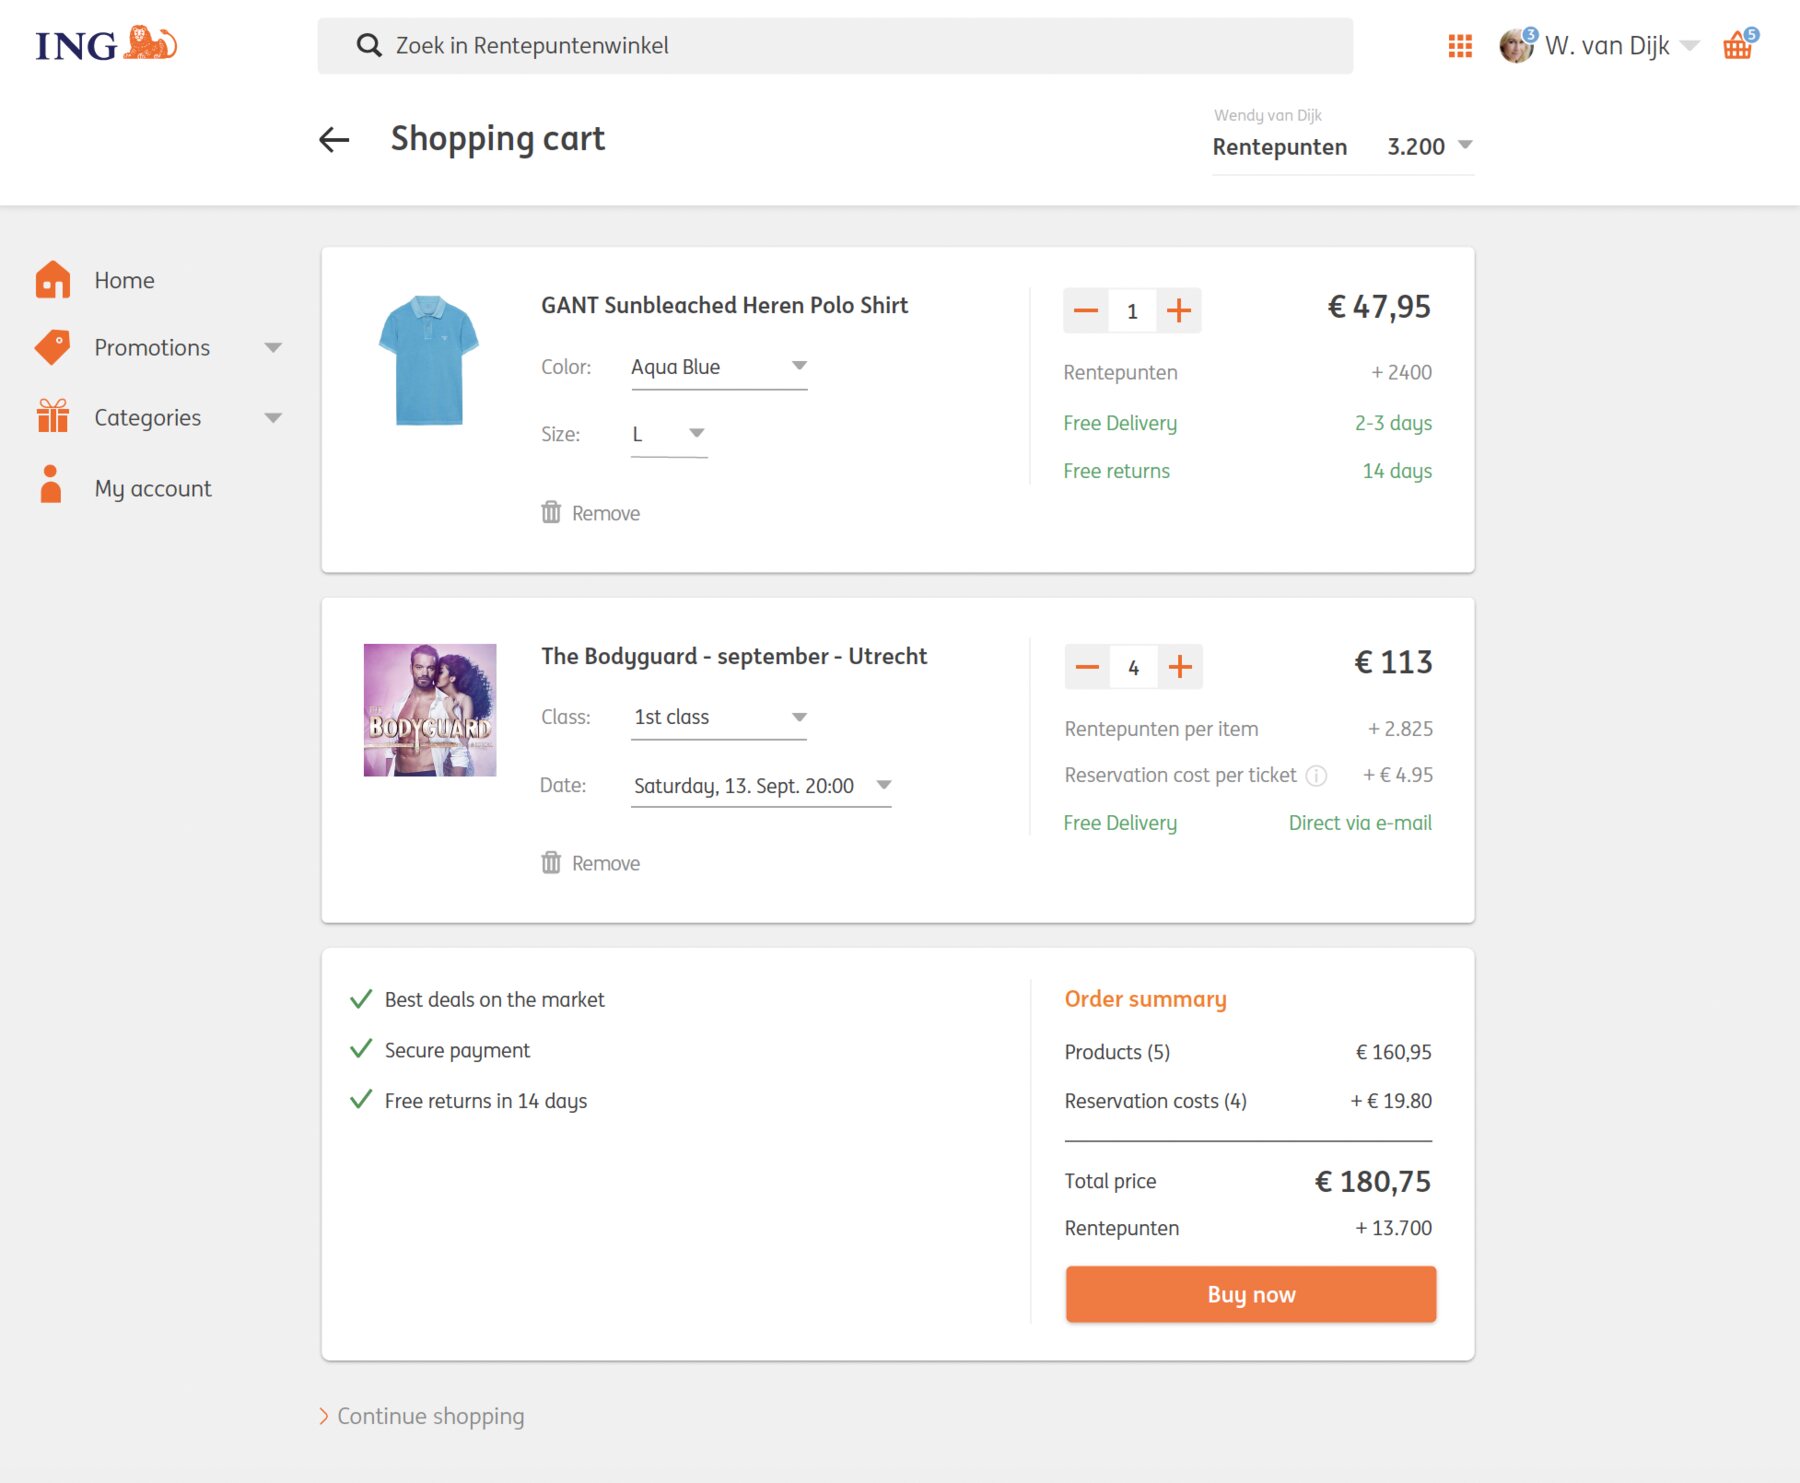Click the W. van Dijk profile avatar
This screenshot has width=1800, height=1483.
(1516, 45)
